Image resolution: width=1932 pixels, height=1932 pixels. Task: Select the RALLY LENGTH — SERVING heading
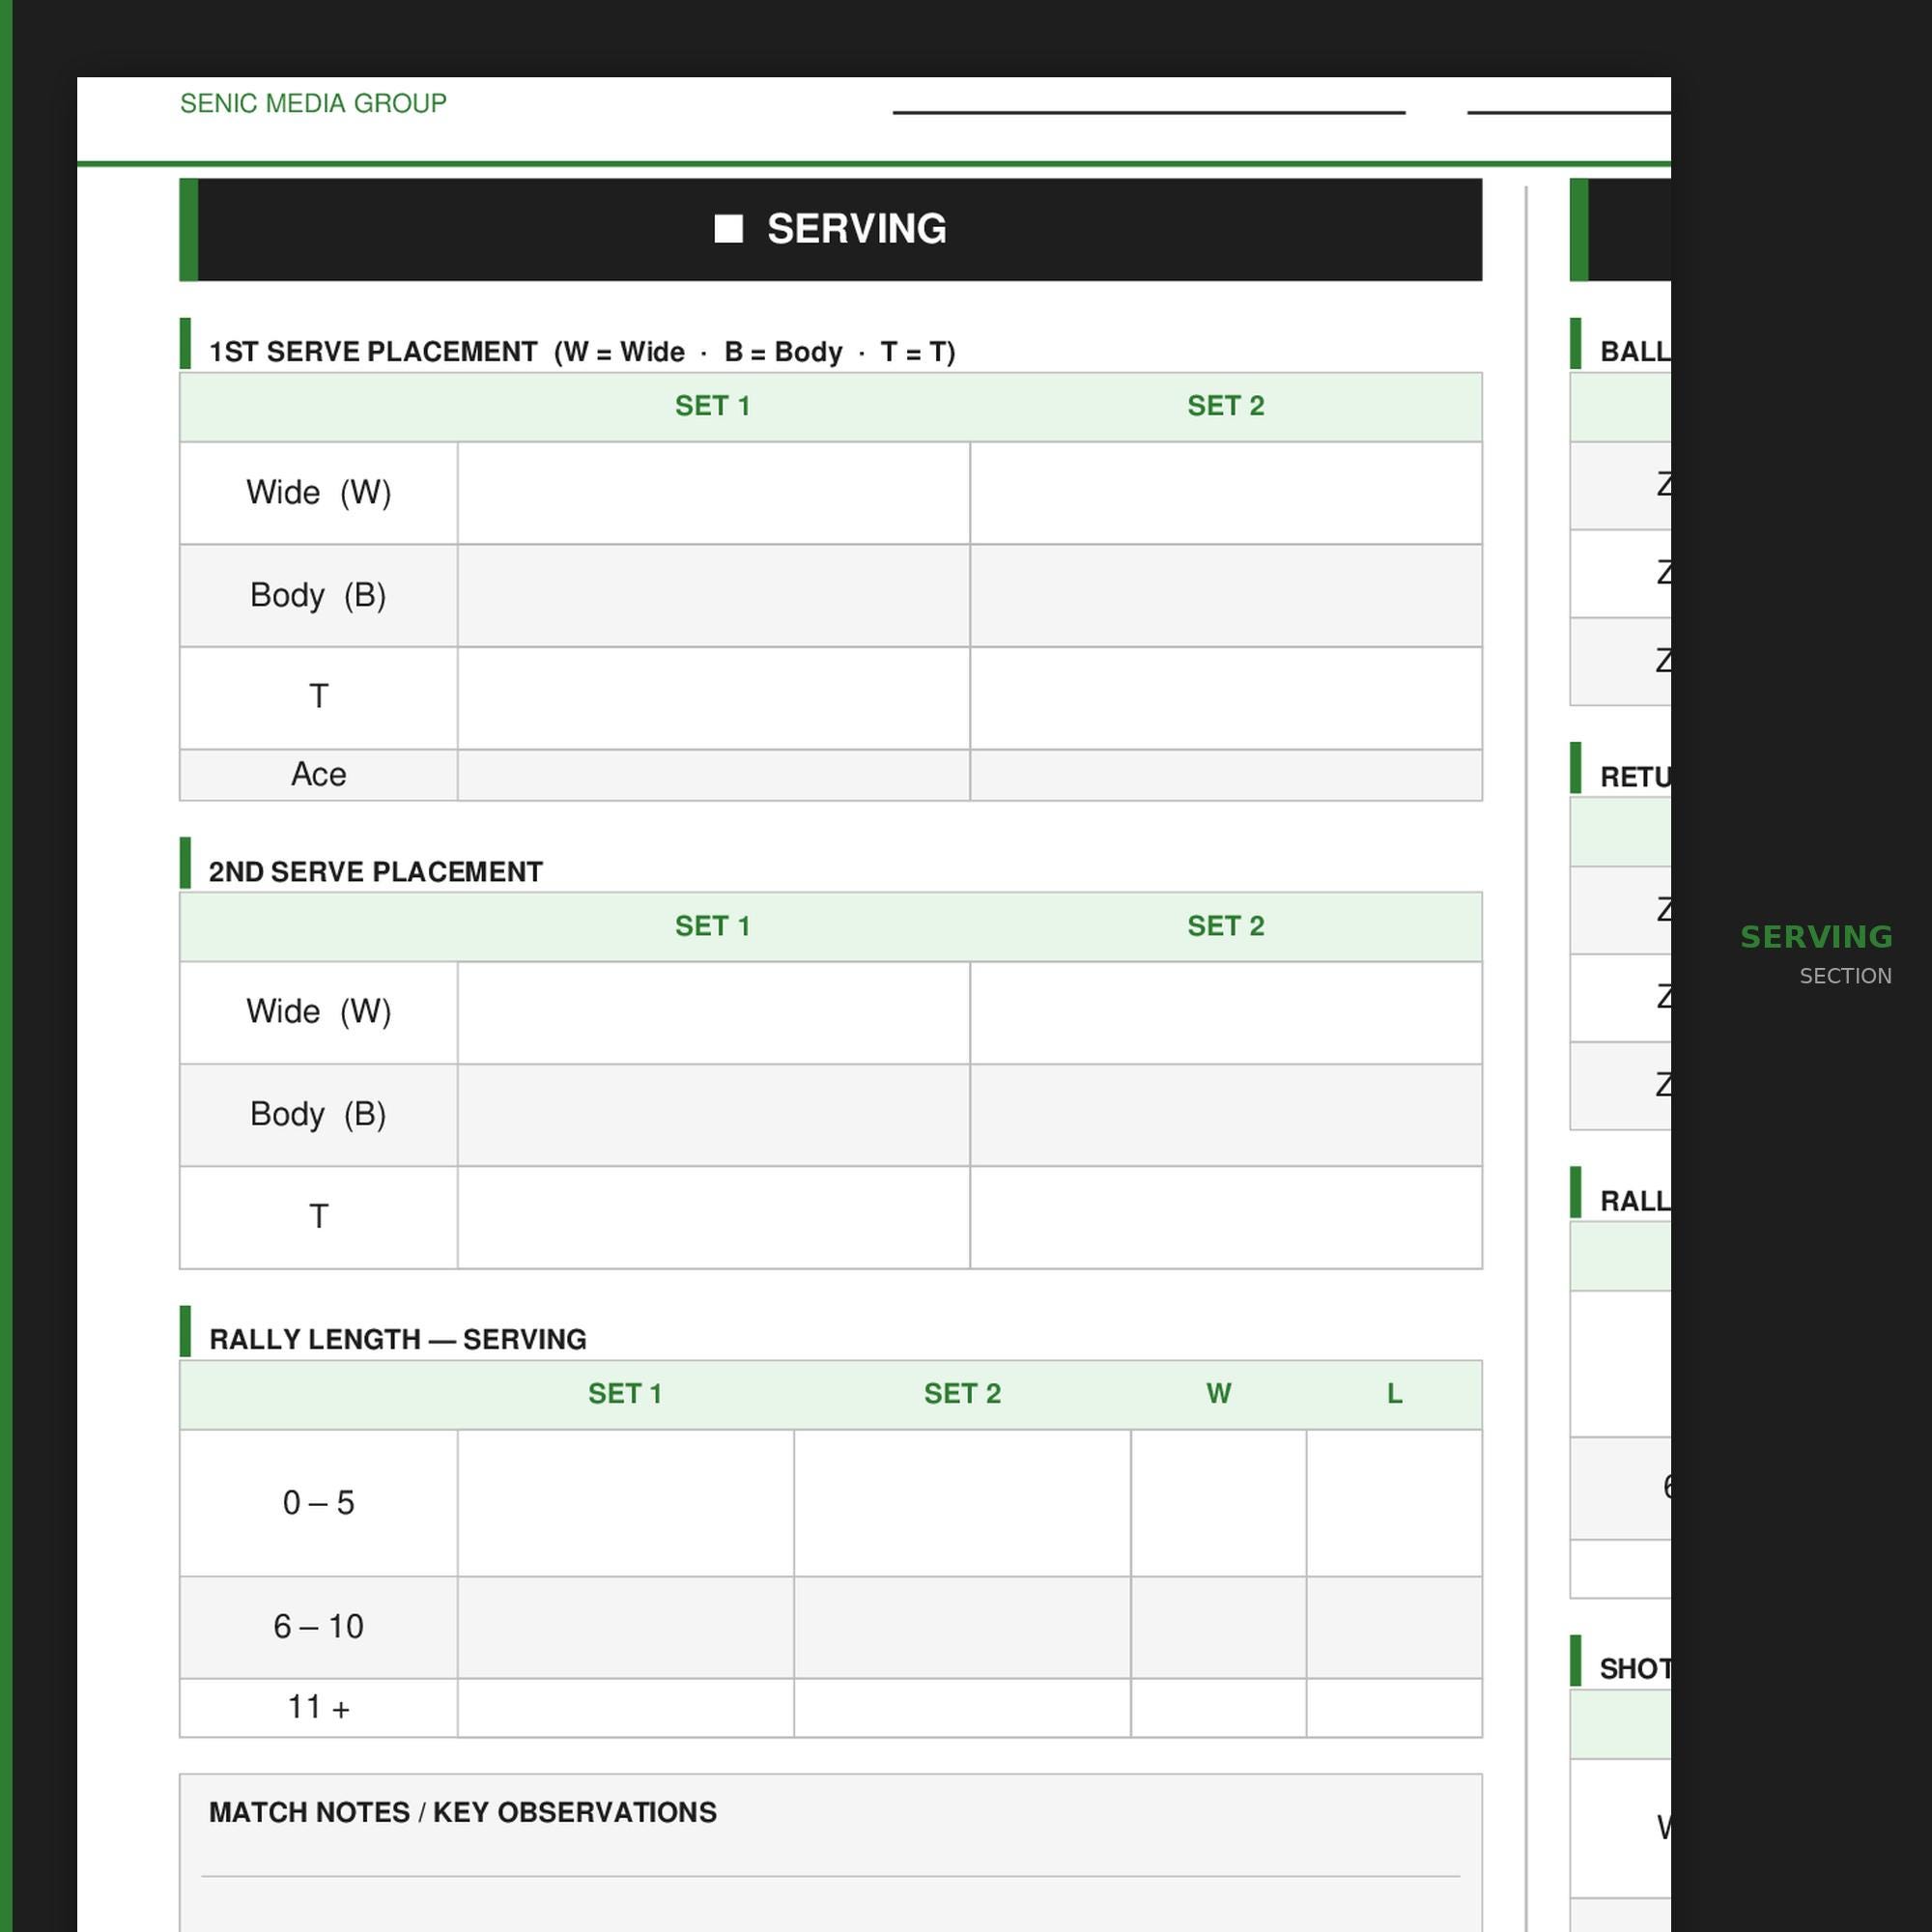(x=398, y=1339)
